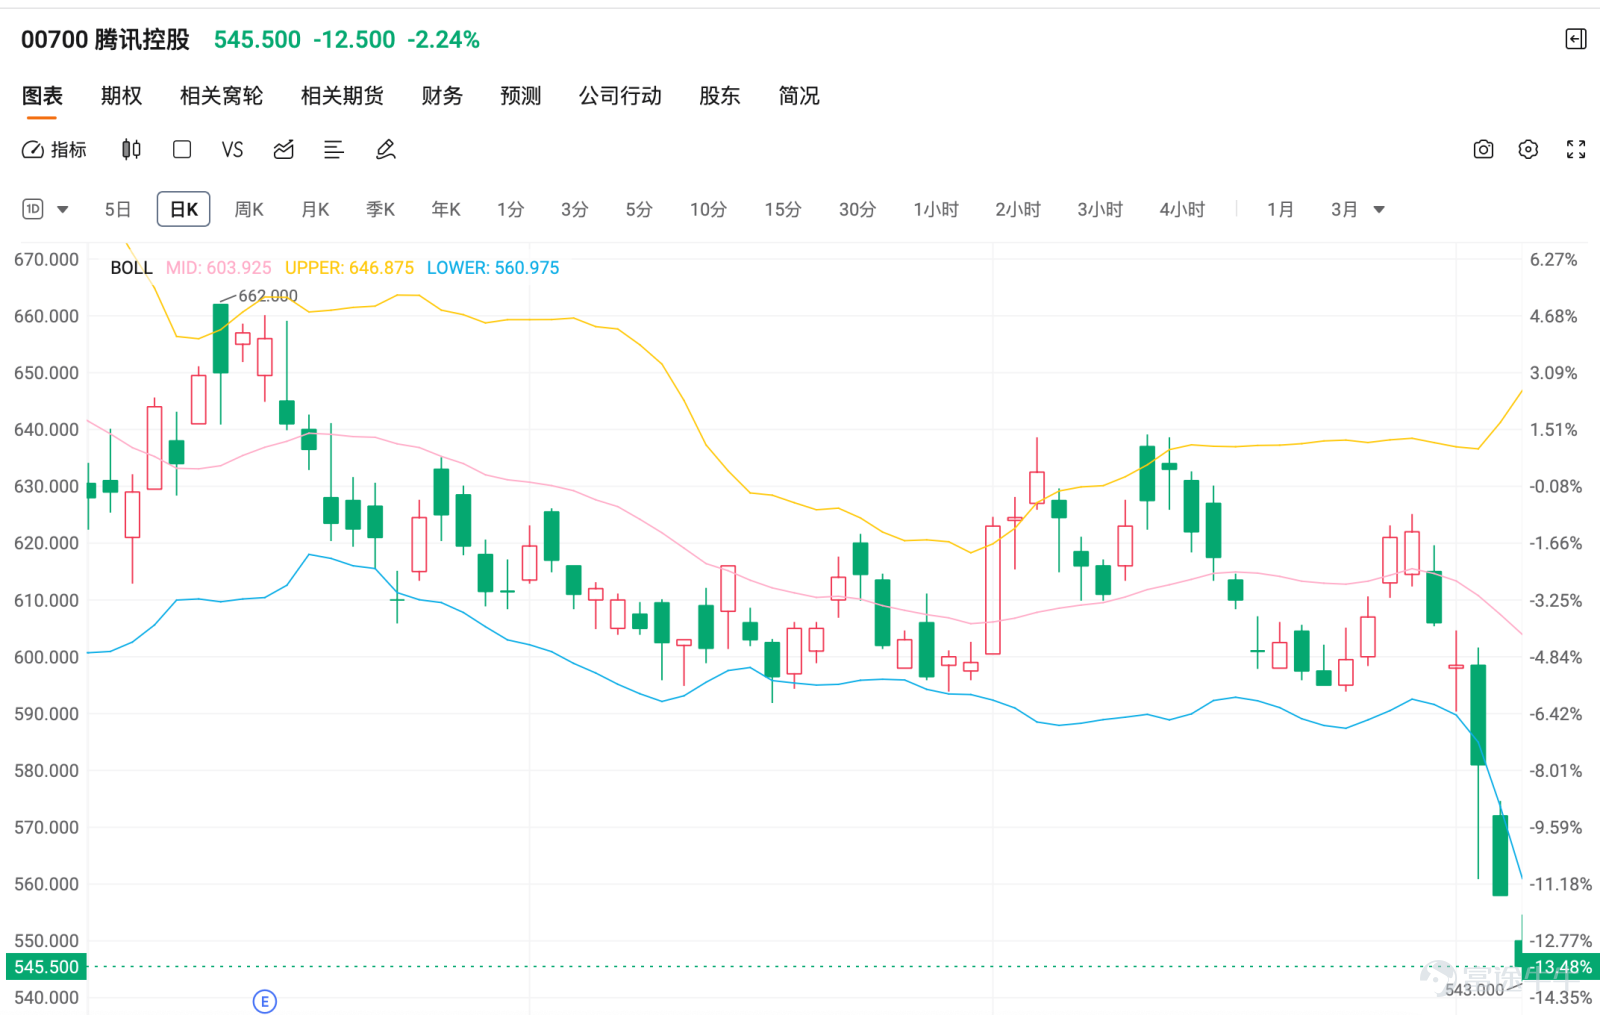Screen dimensions: 1600x1015
Task: Open the 预测 tab
Action: pyautogui.click(x=520, y=96)
